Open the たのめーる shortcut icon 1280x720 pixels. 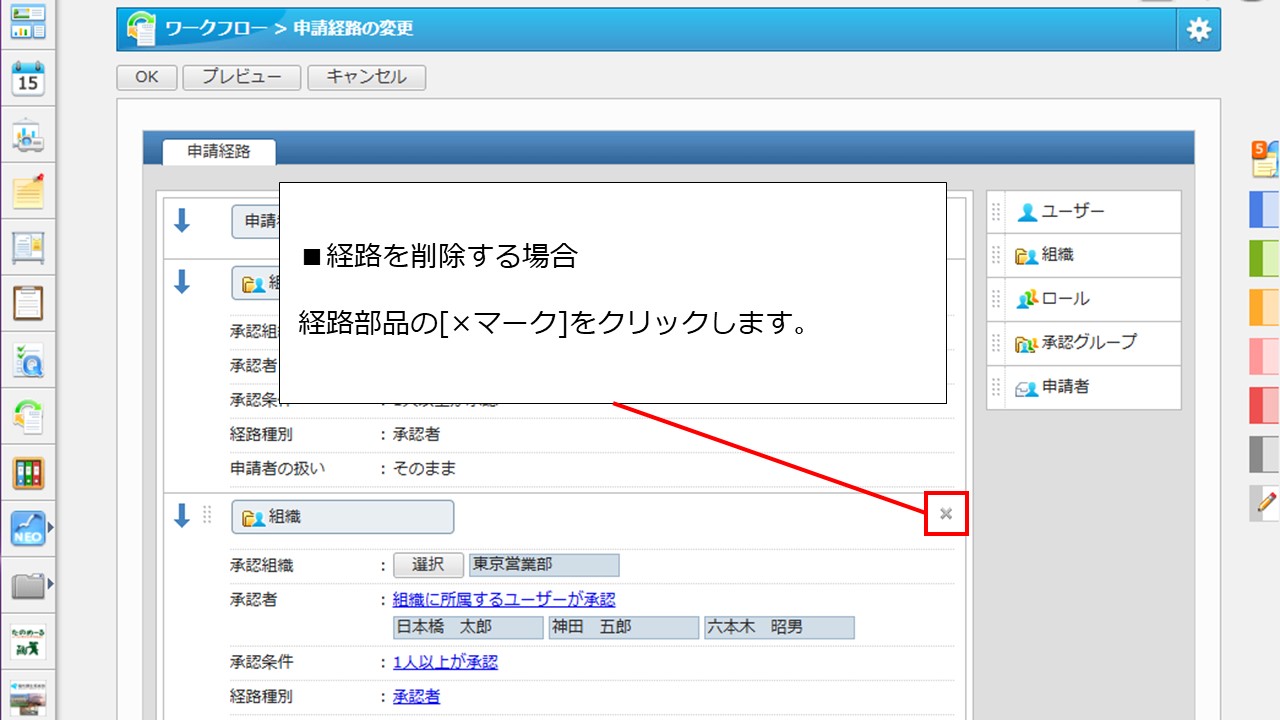click(x=28, y=641)
